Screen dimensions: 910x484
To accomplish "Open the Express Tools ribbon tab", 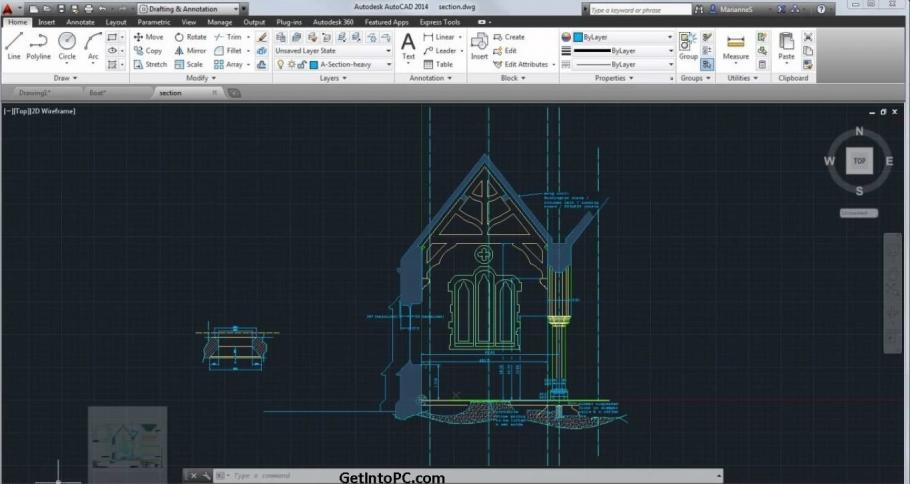I will (439, 22).
